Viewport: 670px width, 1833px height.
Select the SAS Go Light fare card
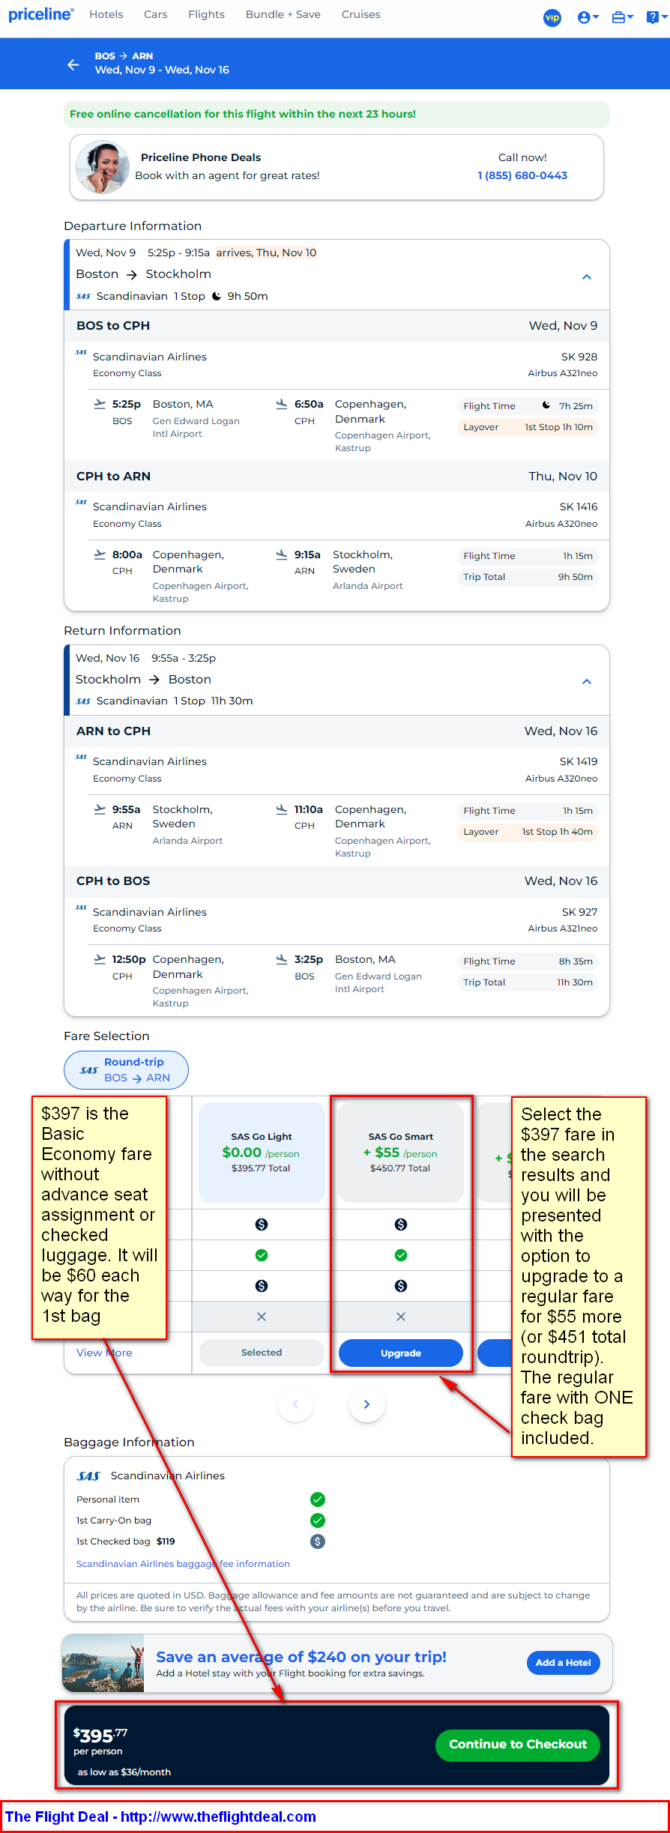(261, 1152)
